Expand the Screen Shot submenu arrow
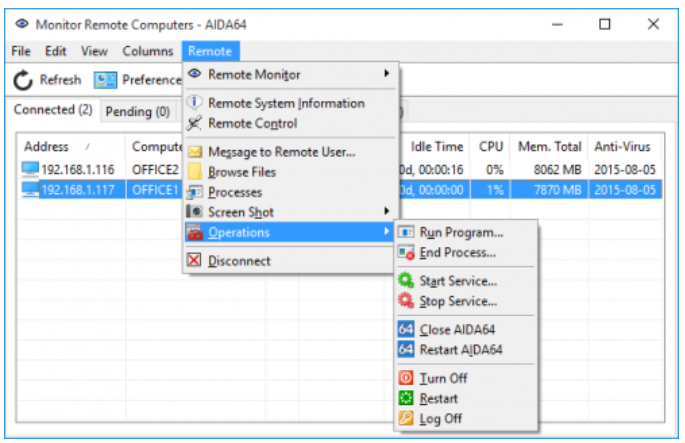685x443 pixels. pyautogui.click(x=387, y=211)
